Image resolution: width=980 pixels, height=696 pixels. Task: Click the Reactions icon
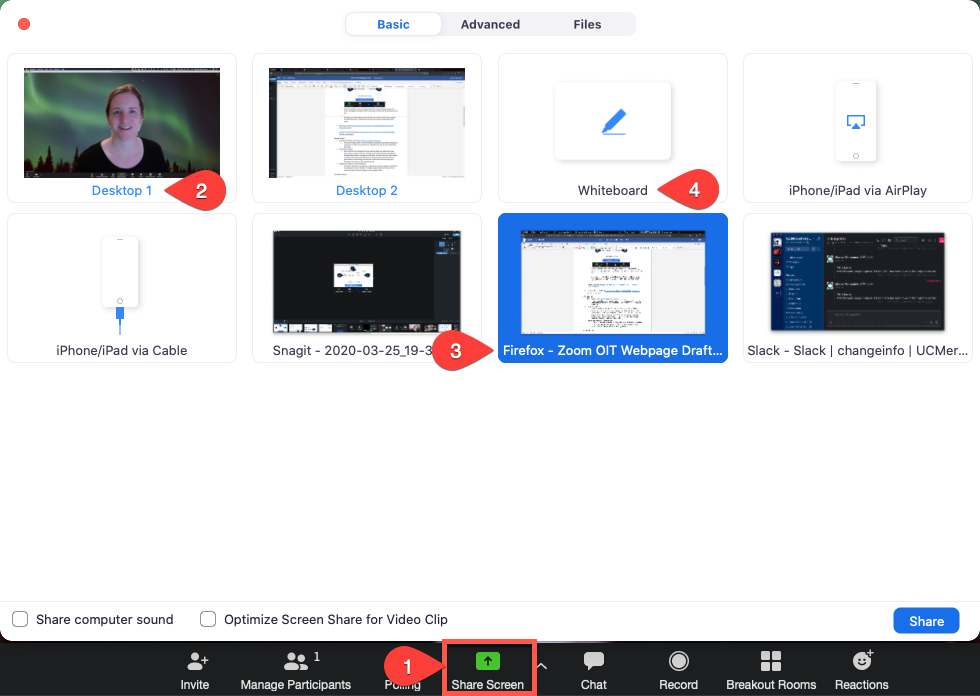(x=861, y=668)
